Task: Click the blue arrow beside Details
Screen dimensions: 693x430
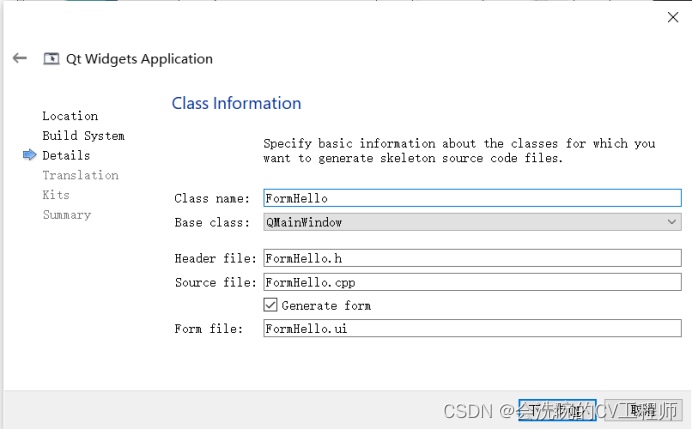Action: (x=29, y=155)
